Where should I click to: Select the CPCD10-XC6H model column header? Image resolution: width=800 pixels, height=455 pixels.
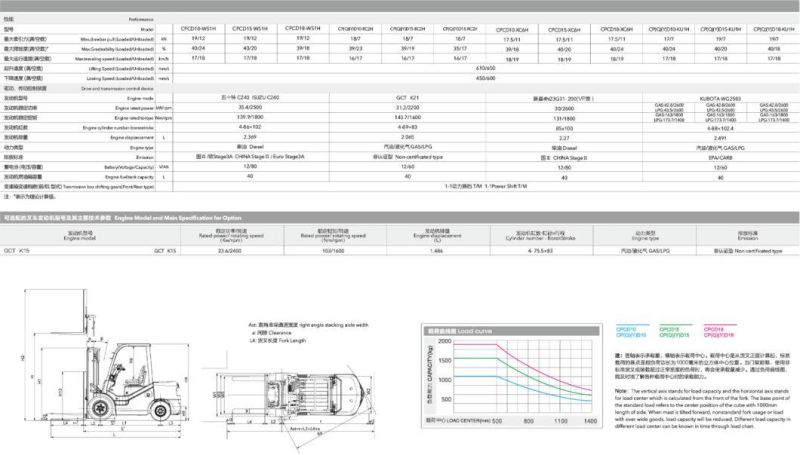click(x=512, y=30)
